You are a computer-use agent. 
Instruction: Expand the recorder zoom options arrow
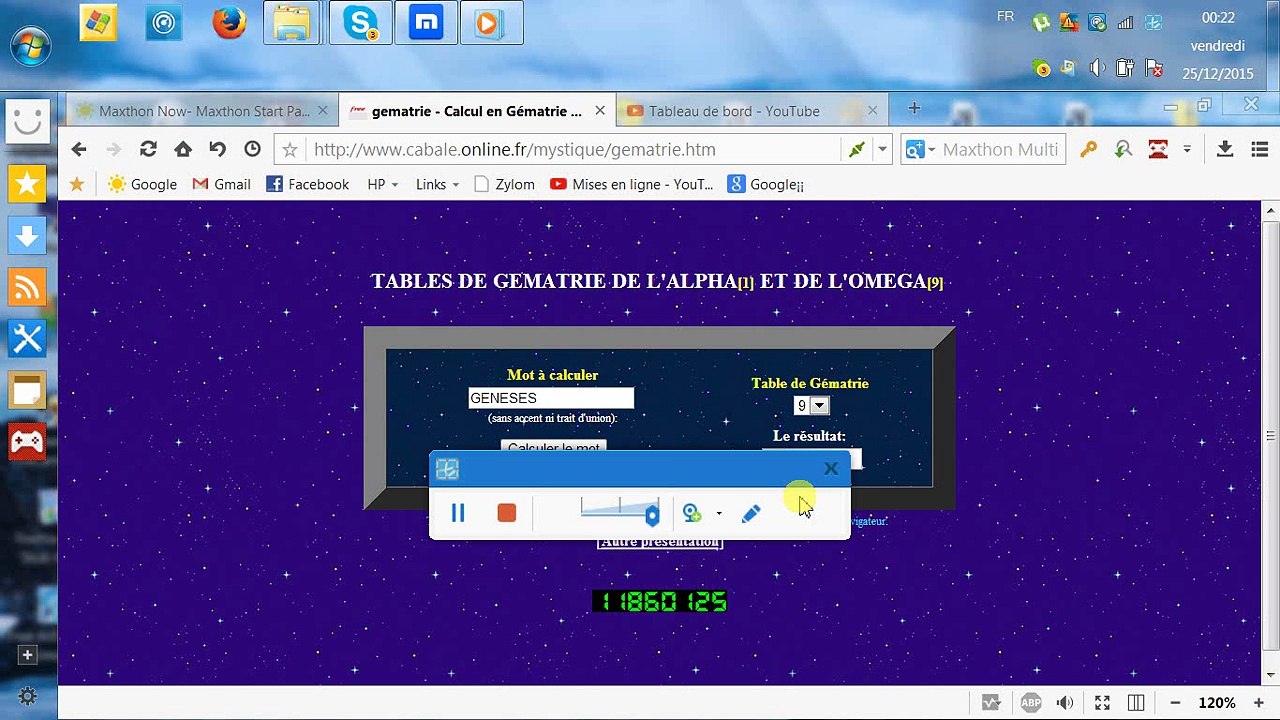tap(719, 514)
